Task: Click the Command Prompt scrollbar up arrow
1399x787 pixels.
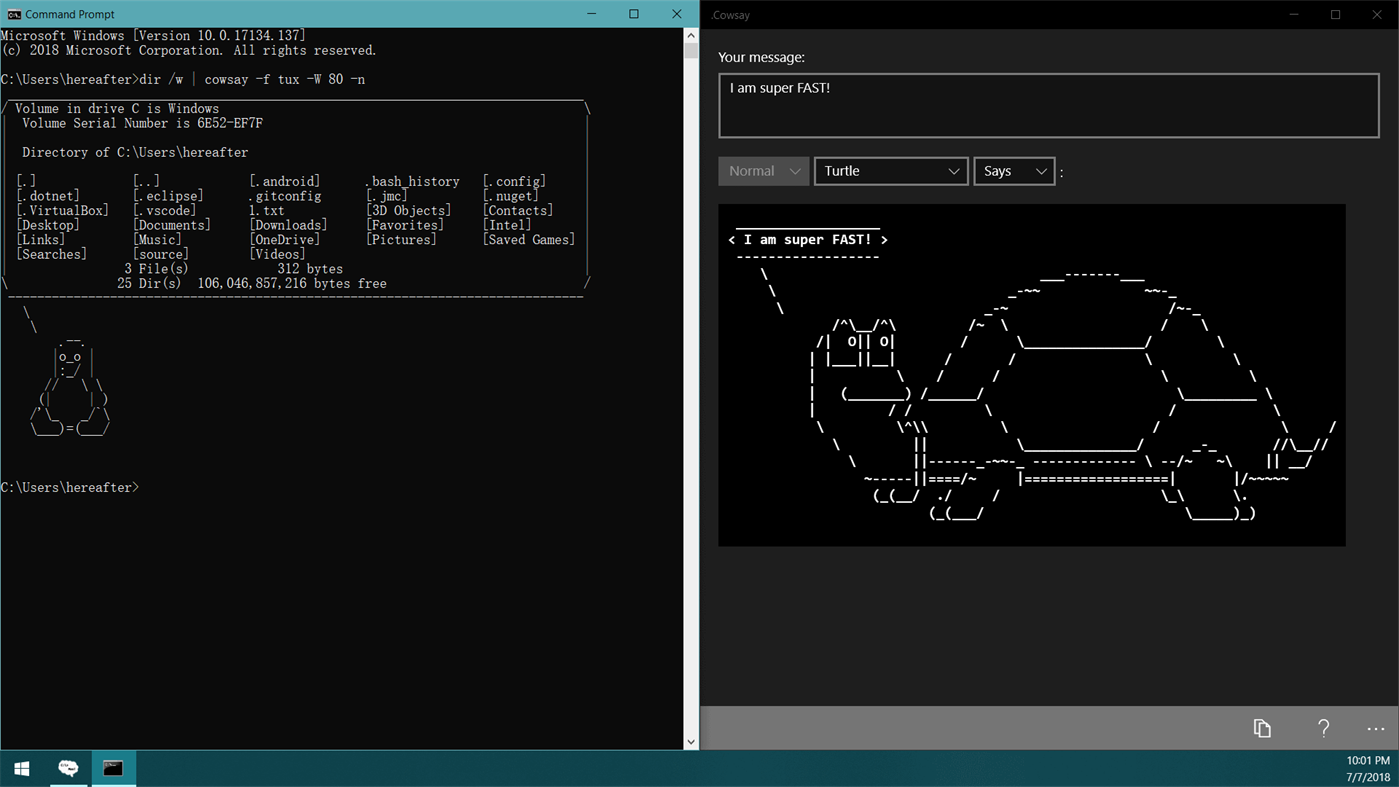Action: click(690, 35)
